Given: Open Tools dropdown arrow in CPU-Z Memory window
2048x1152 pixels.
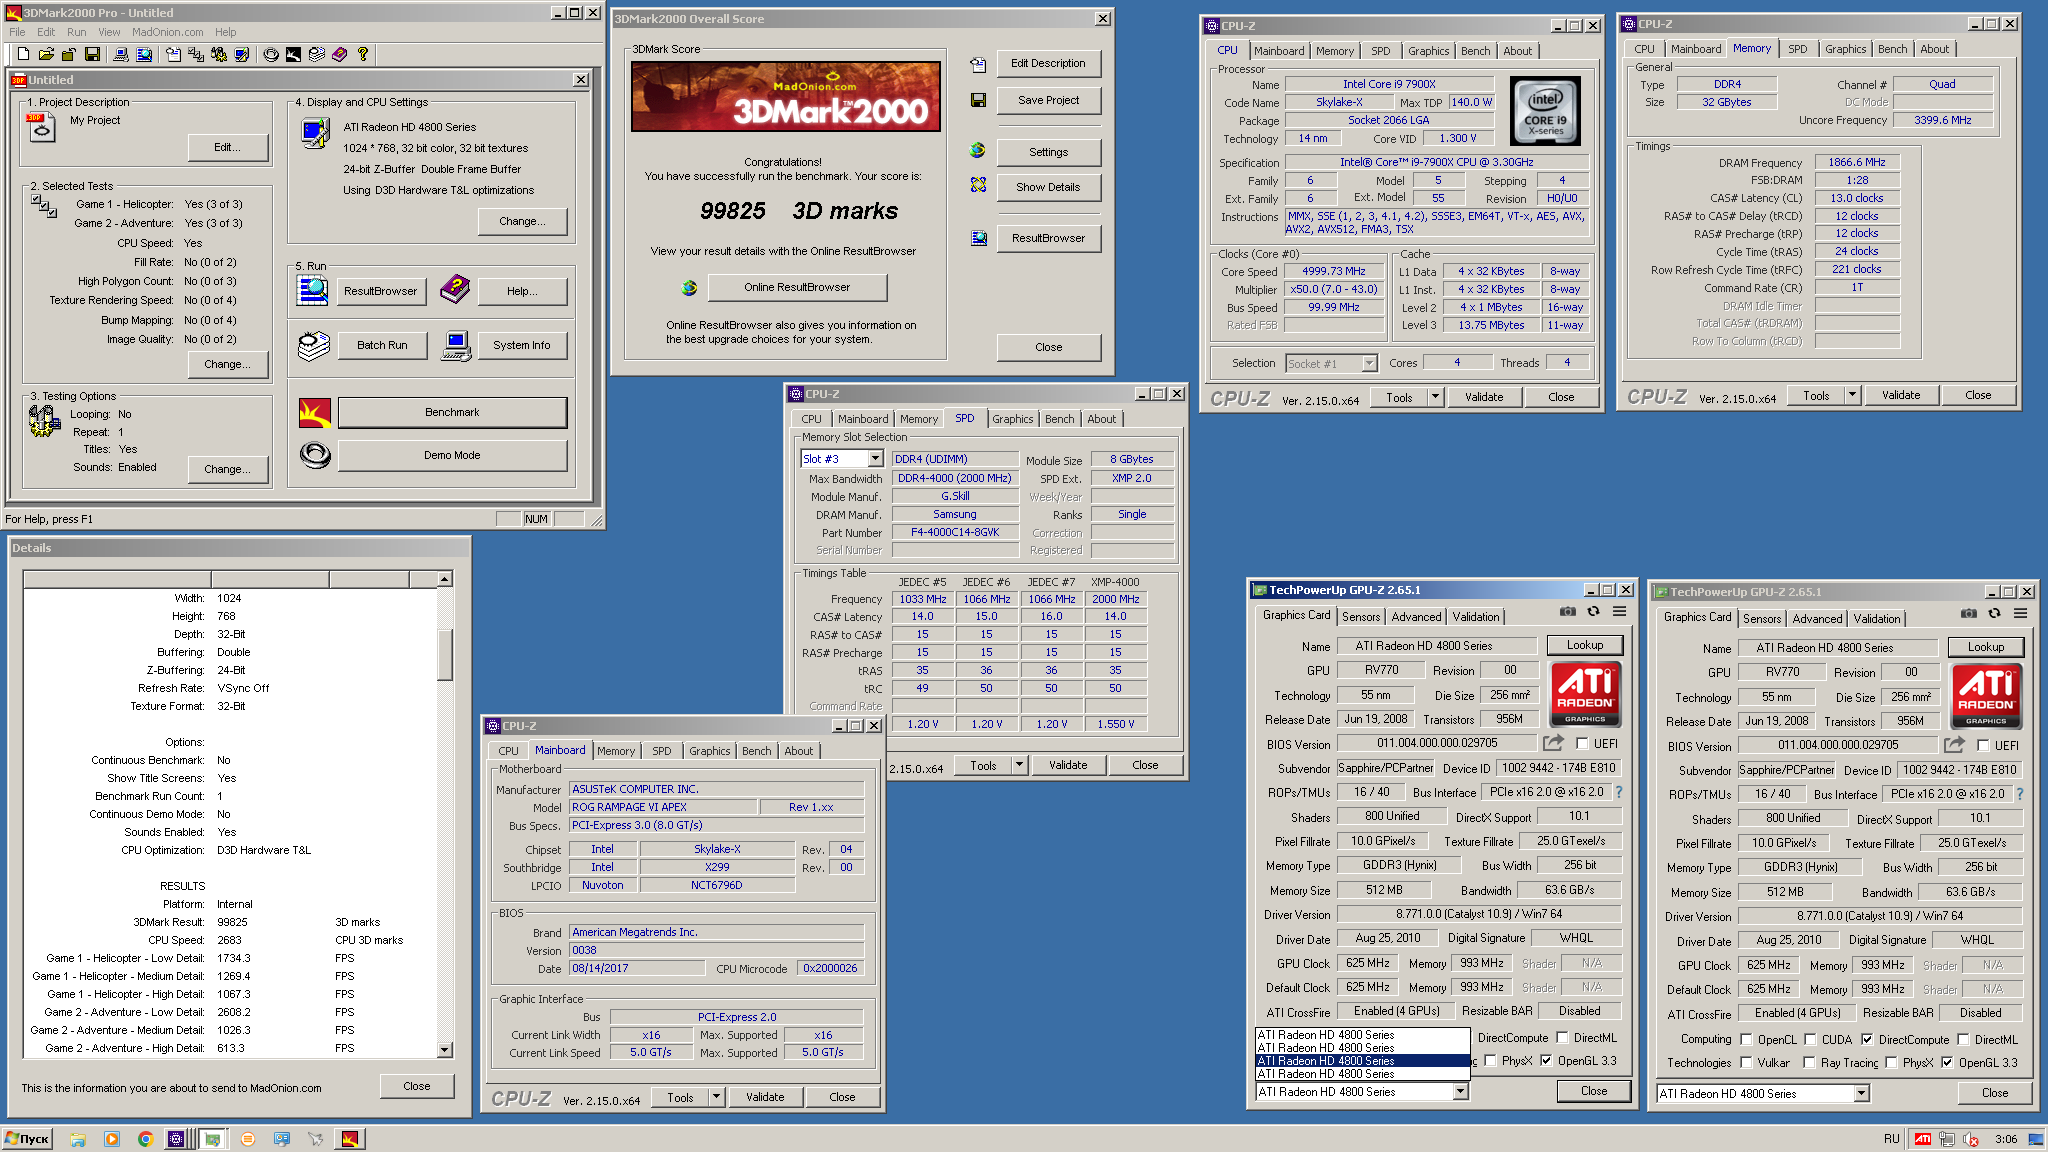Looking at the screenshot, I should [1853, 395].
